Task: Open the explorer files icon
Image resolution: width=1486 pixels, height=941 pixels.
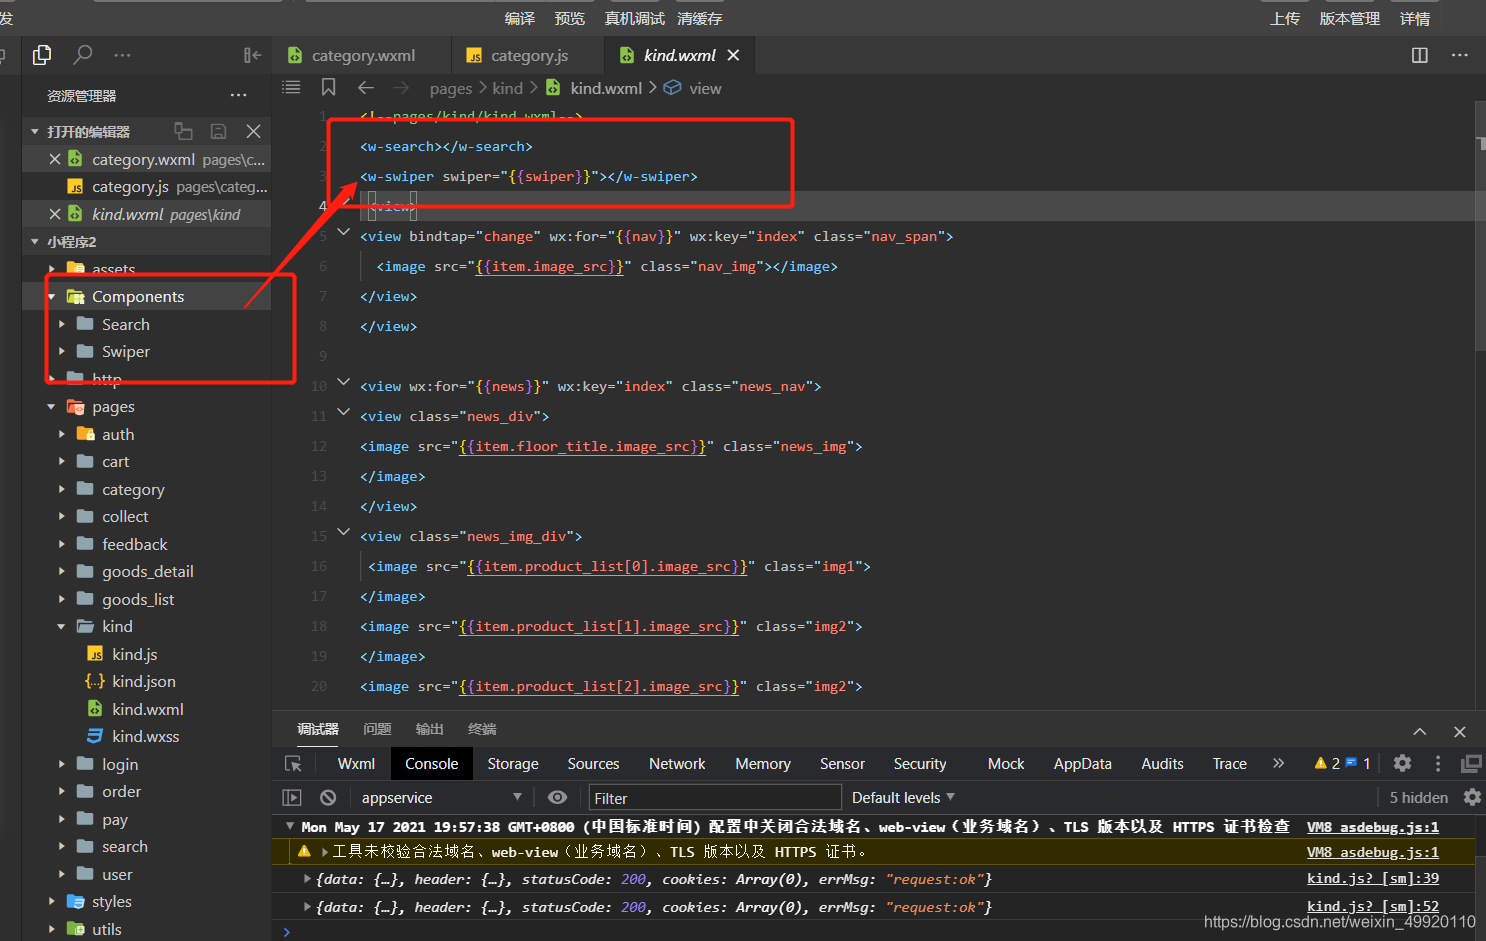Action: pos(42,55)
